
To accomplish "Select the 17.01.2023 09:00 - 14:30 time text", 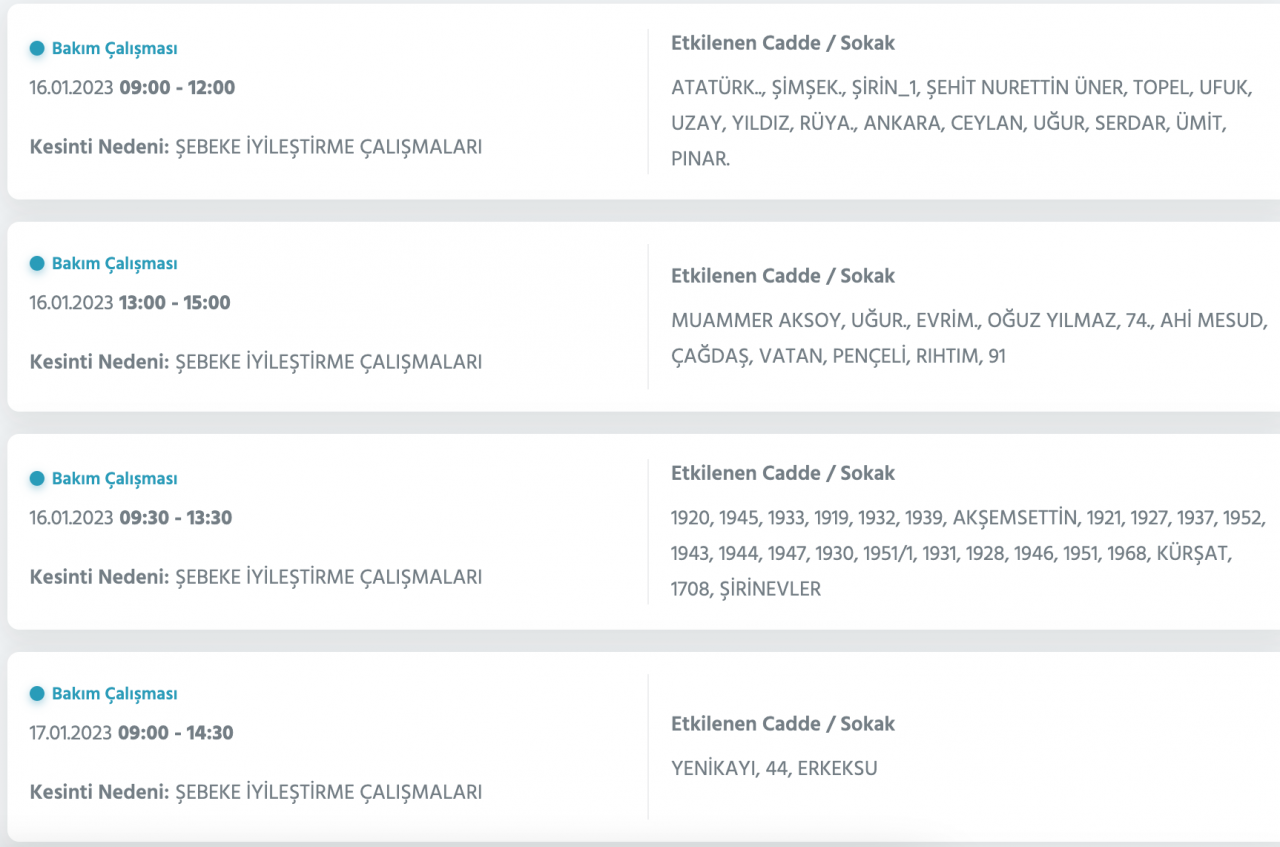I will [x=131, y=733].
